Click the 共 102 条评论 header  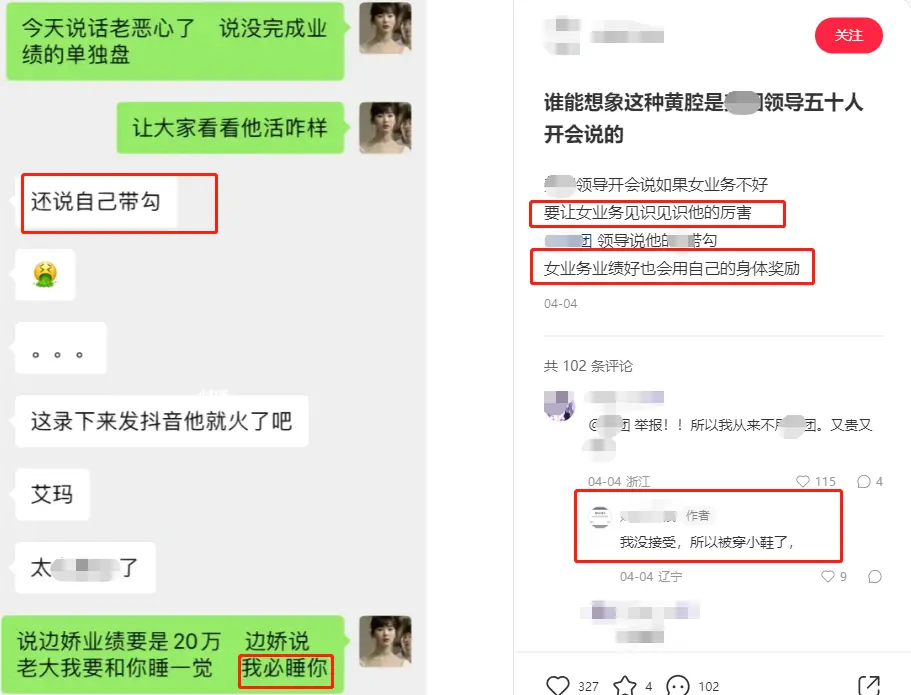[588, 366]
